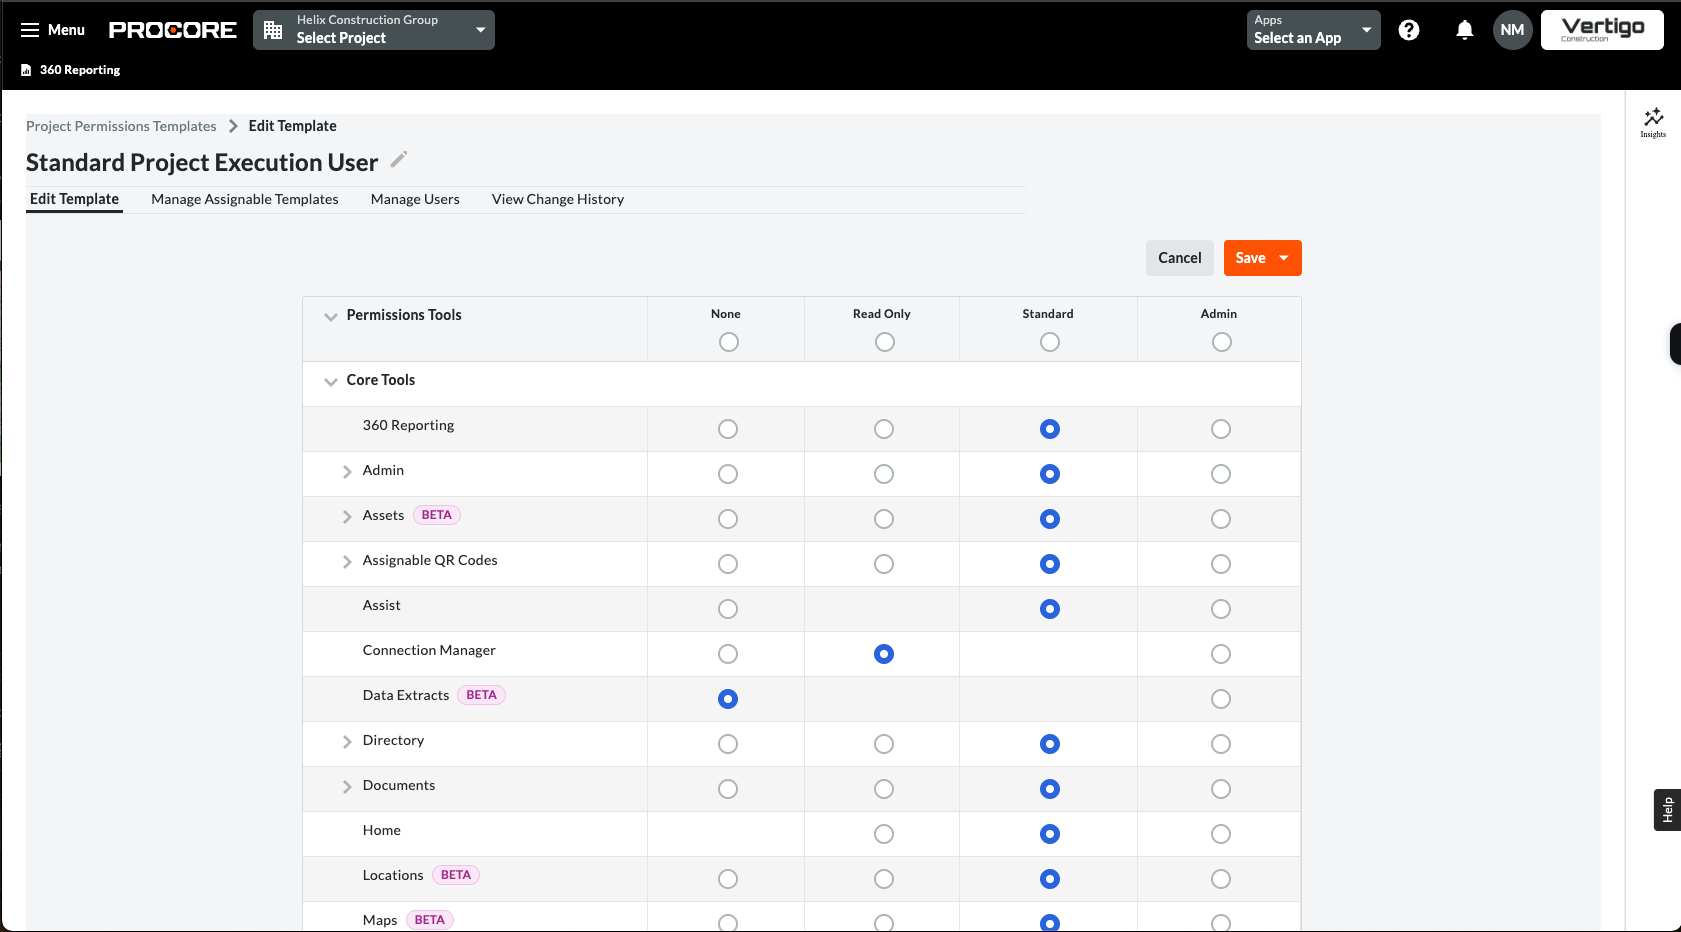Click the Edit Template breadcrumb text
The height and width of the screenshot is (932, 1681).
point(293,126)
